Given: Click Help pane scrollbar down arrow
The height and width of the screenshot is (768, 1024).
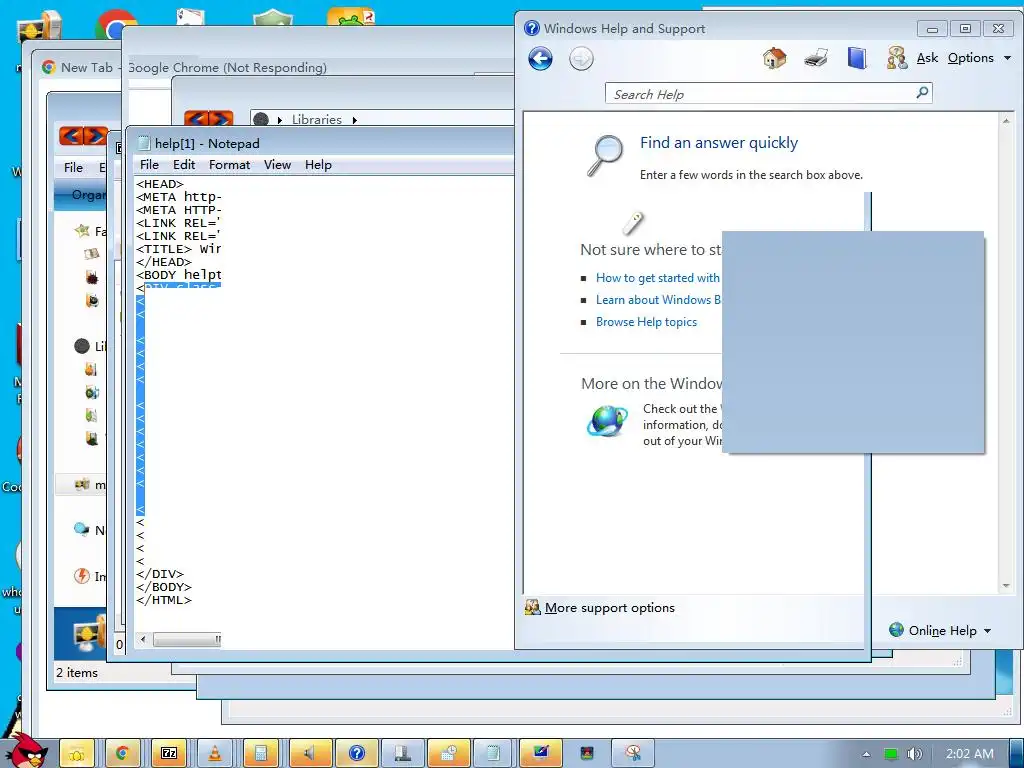Looking at the screenshot, I should pyautogui.click(x=1006, y=586).
